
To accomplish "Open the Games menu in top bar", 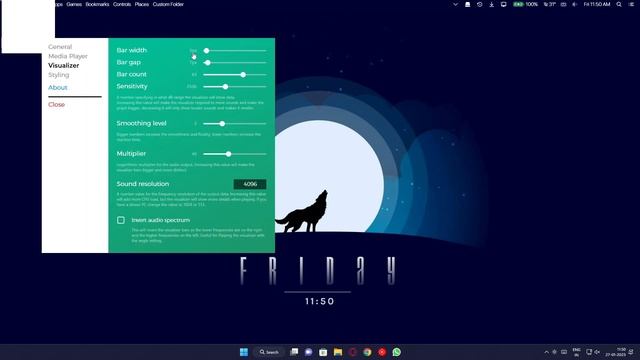I will tap(74, 4).
